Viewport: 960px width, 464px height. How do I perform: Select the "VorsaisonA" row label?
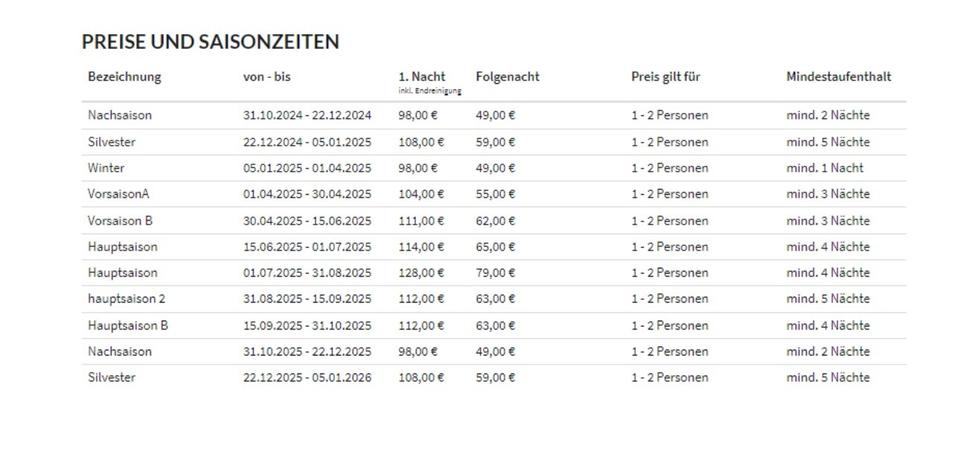[118, 194]
